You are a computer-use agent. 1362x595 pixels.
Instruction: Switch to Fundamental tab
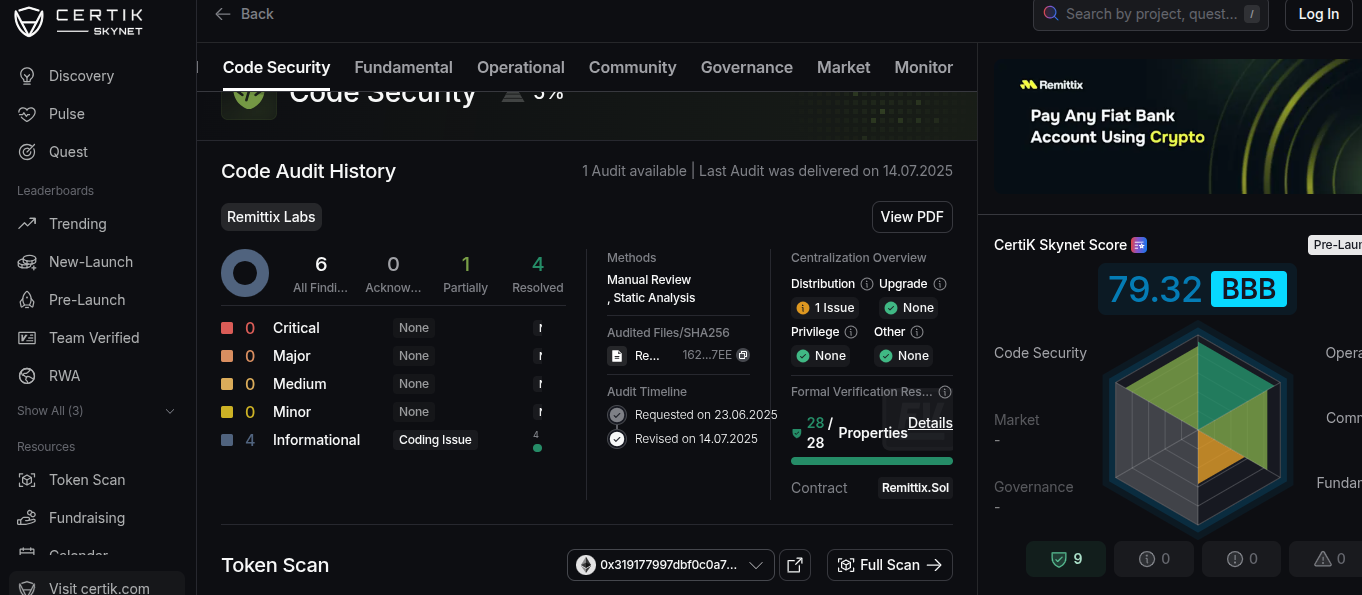click(x=403, y=67)
